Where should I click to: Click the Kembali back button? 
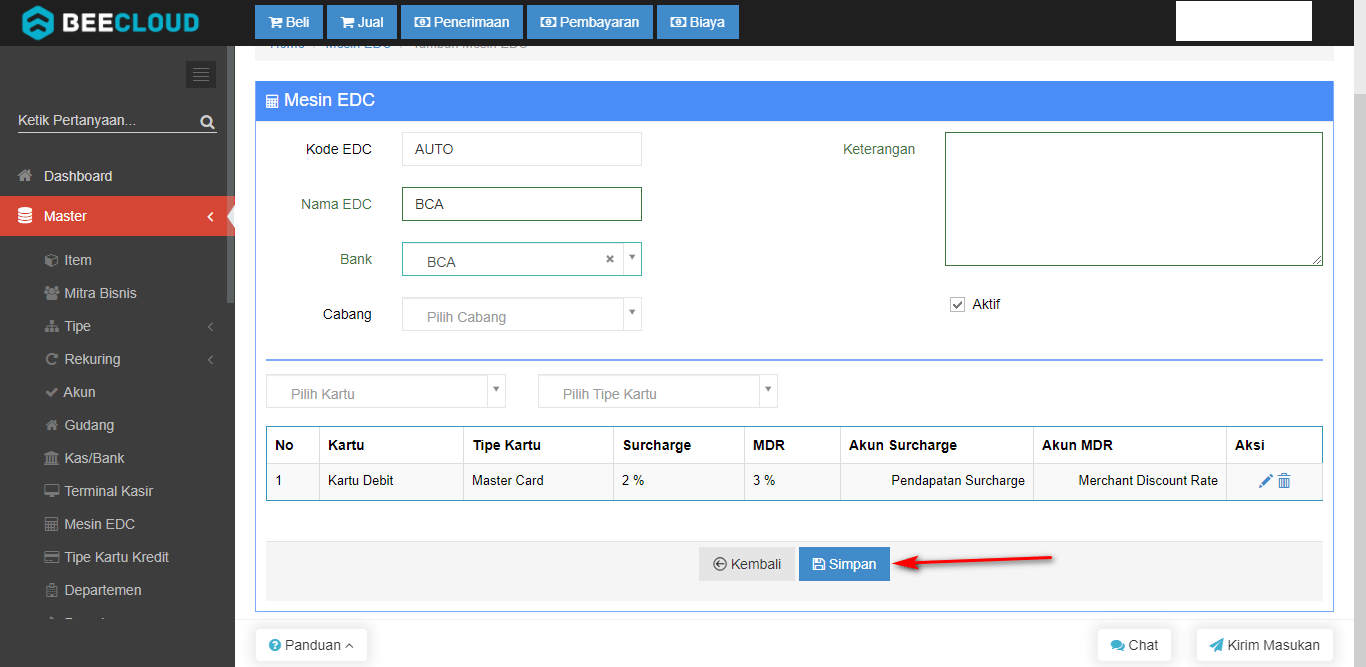click(747, 564)
